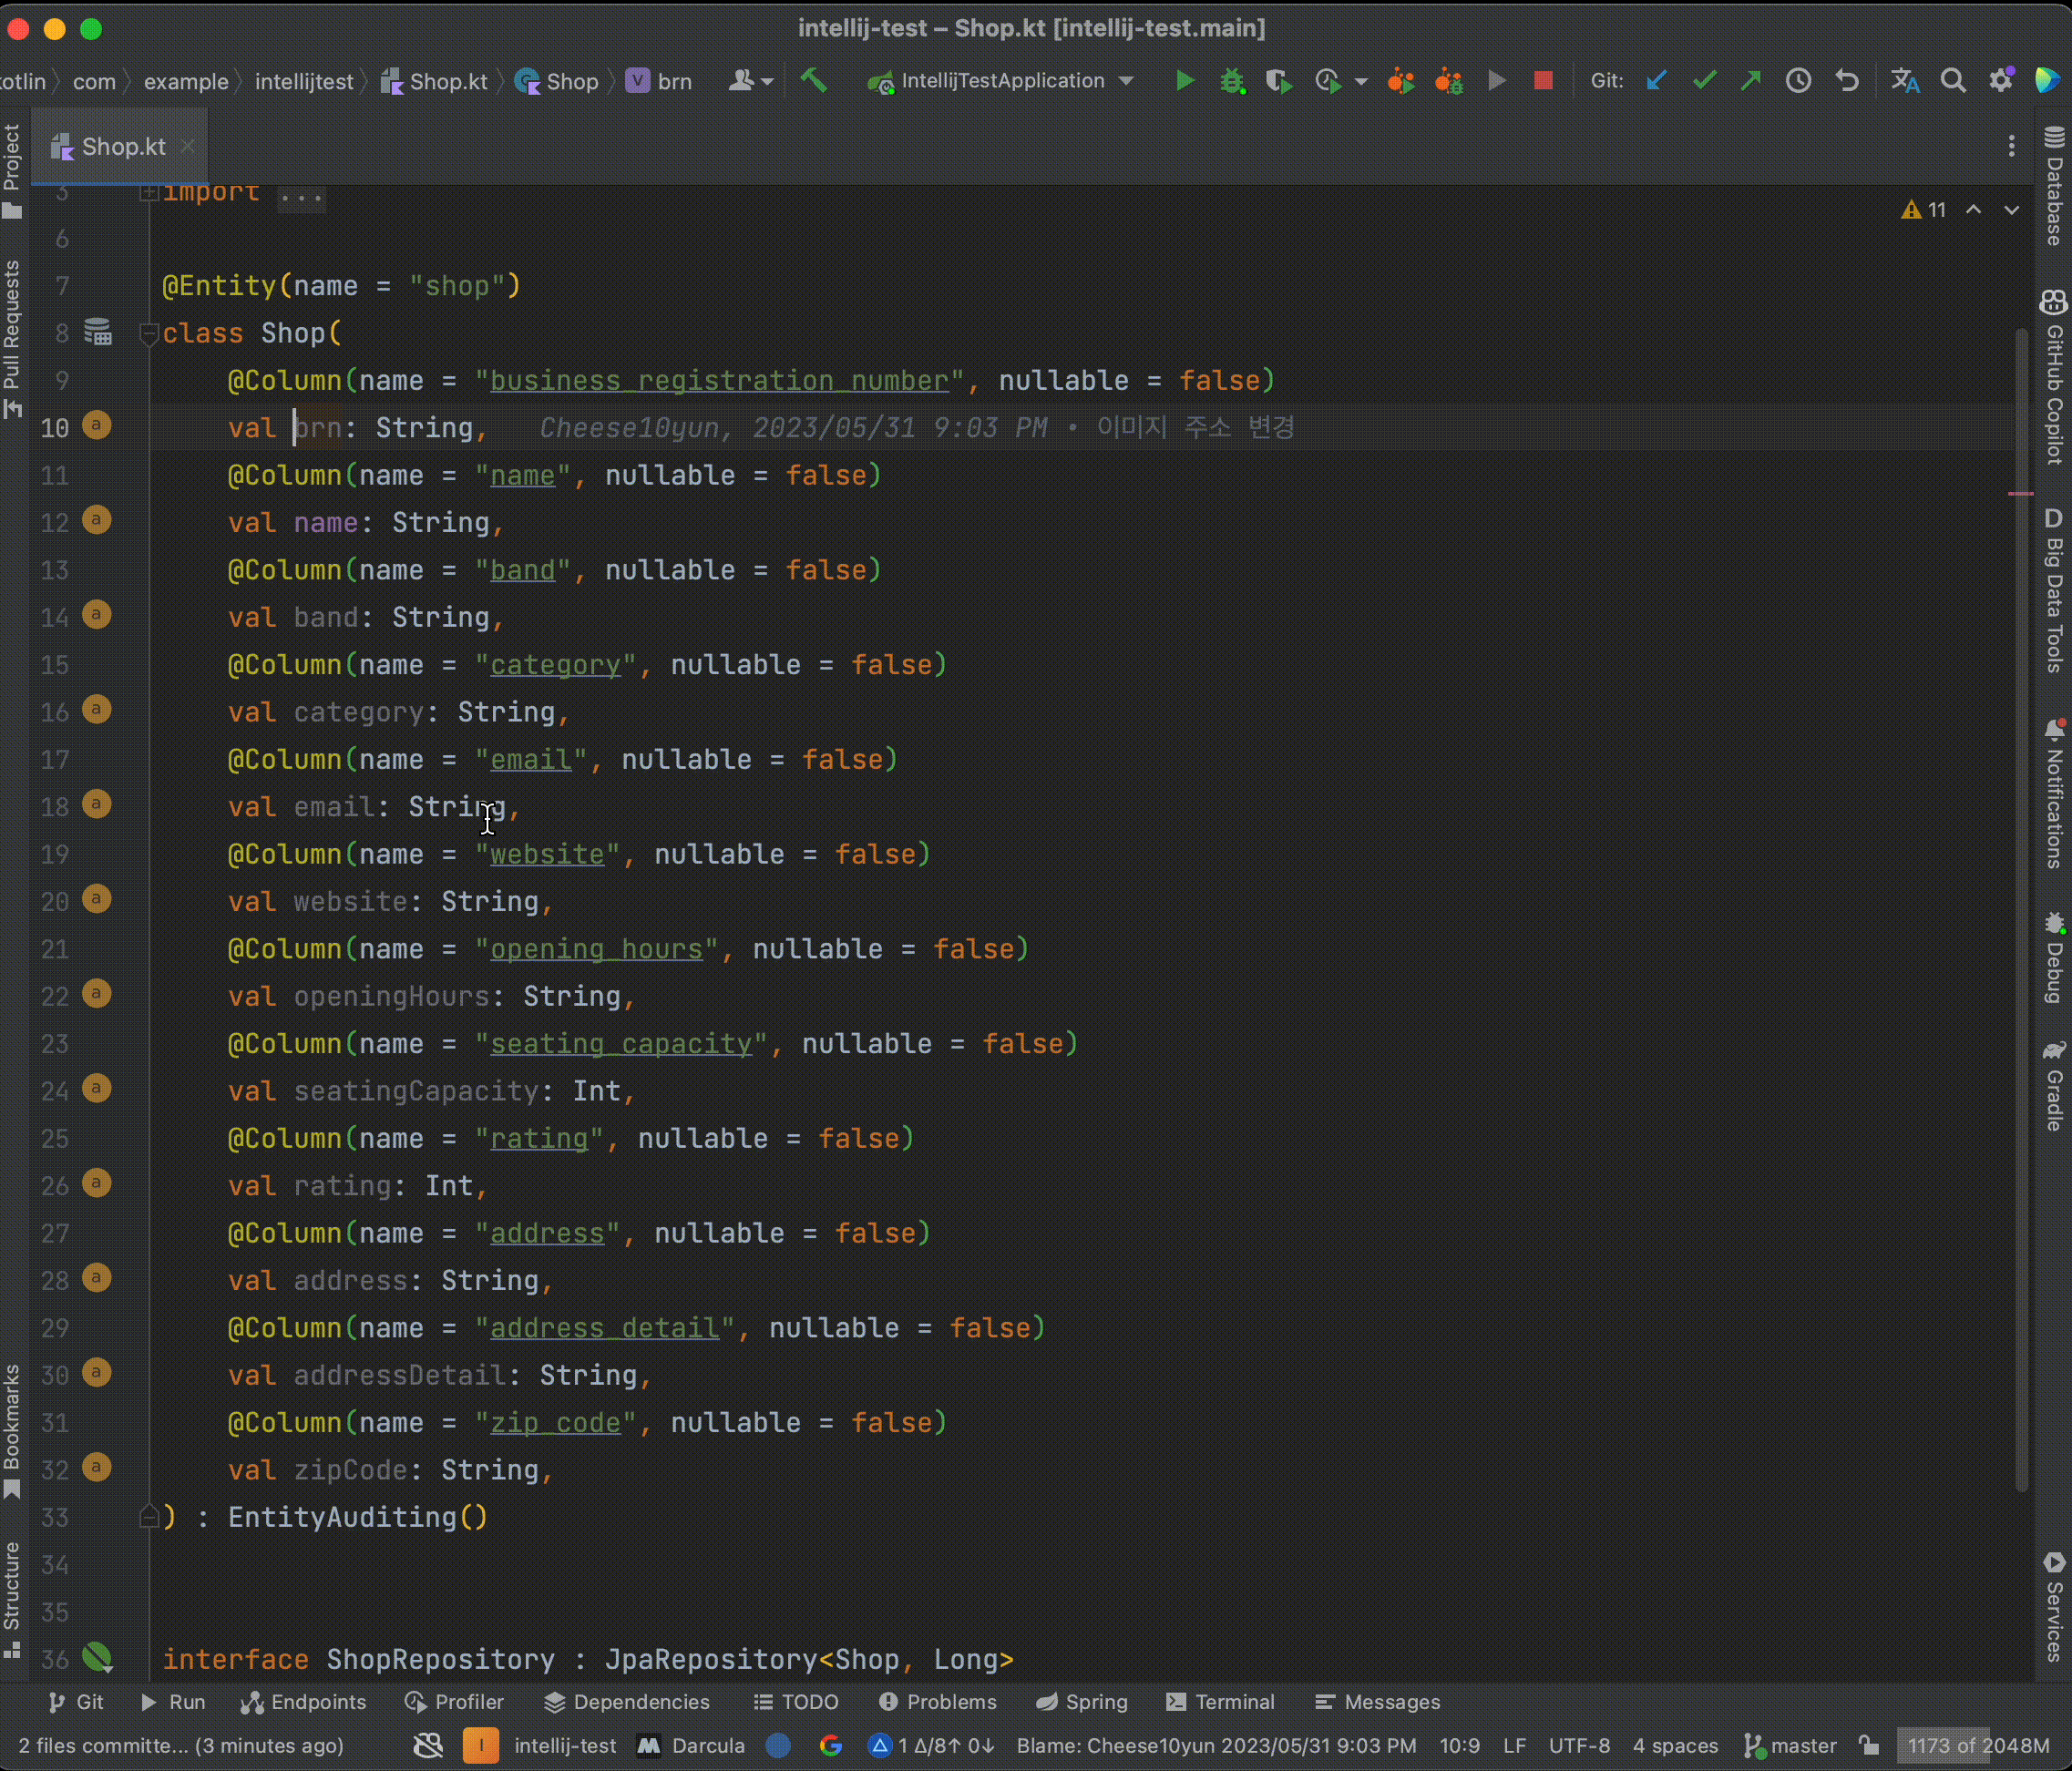Toggle GitHub Copilot status bar icon
The image size is (2072, 1771).
pos(428,1745)
